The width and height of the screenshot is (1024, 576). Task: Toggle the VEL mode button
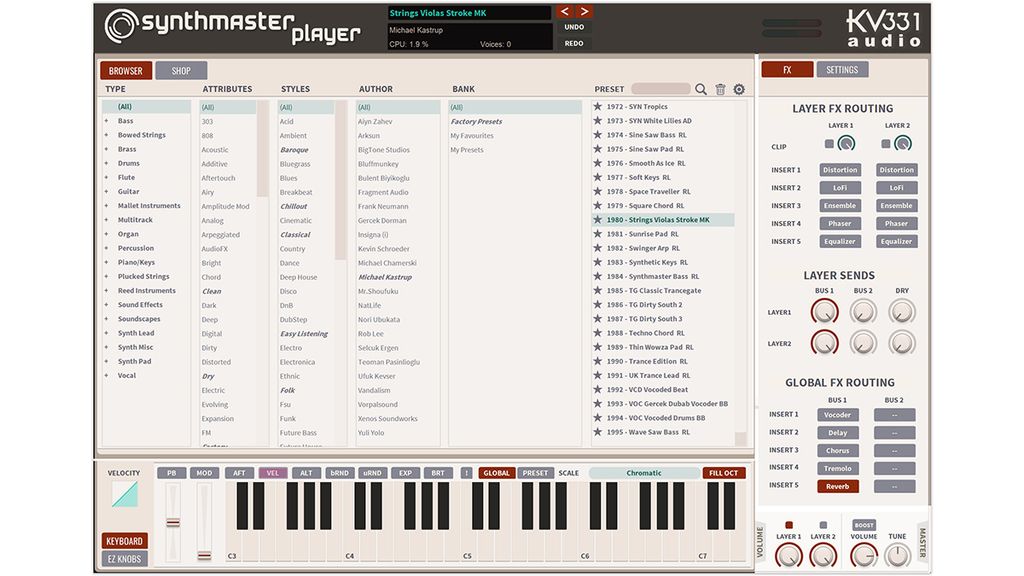(273, 472)
